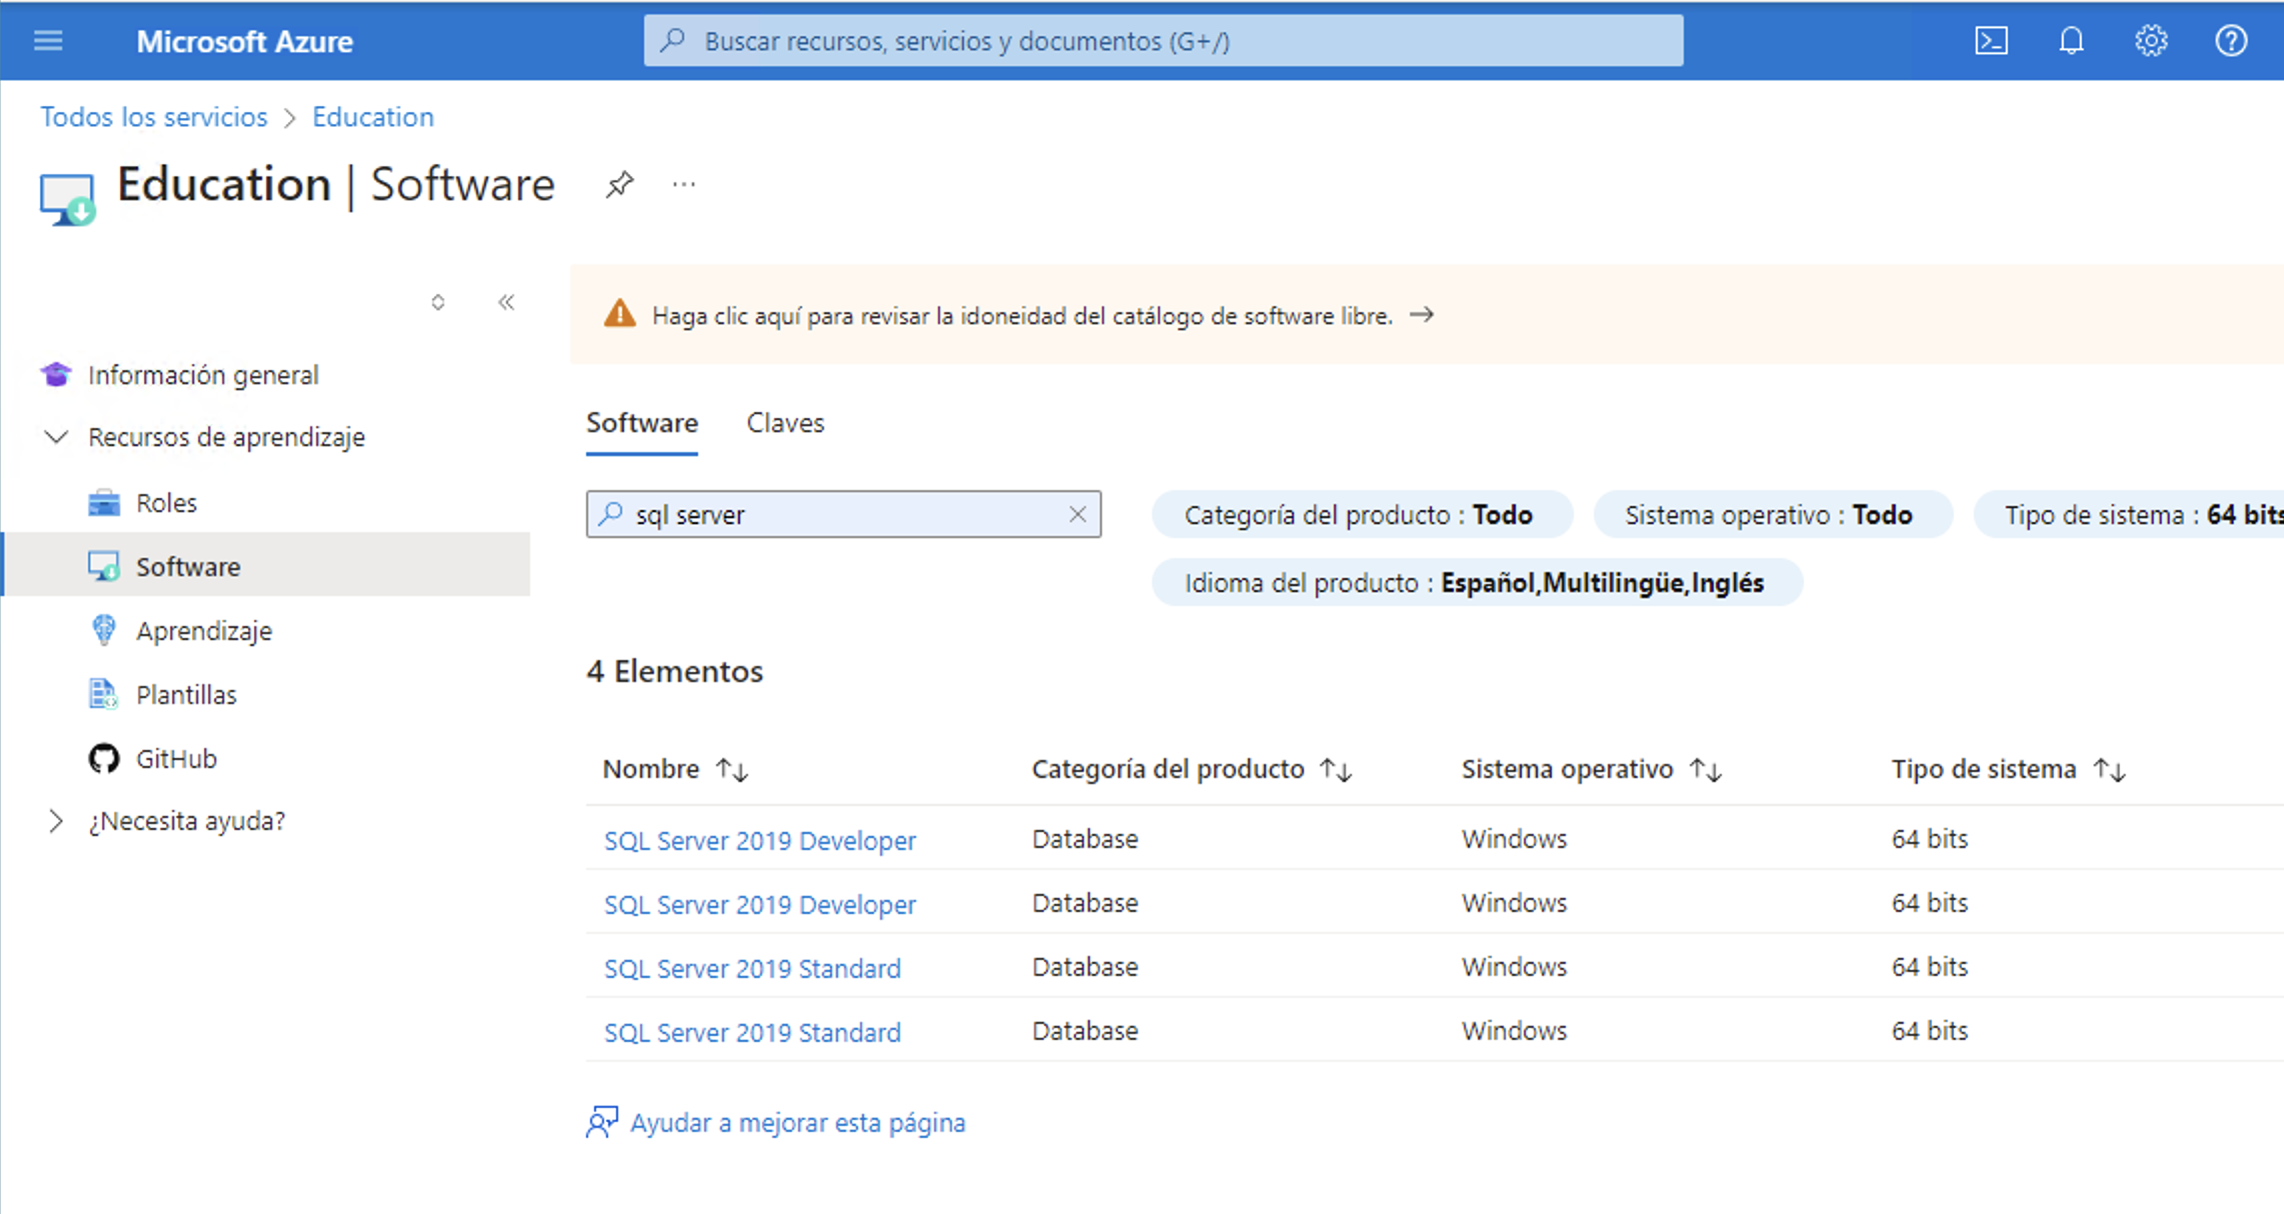Click the Microsoft Azure logo text
The image size is (2284, 1214).
(x=244, y=41)
